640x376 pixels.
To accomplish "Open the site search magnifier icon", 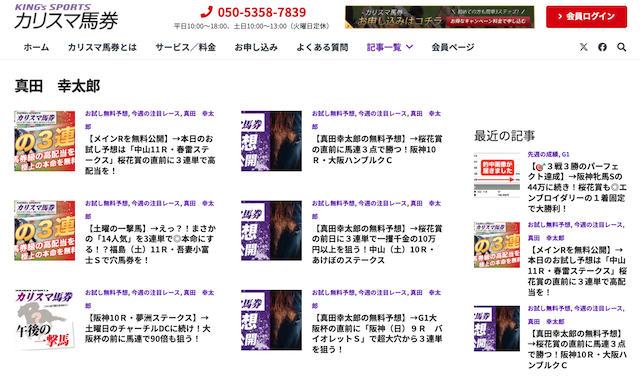I will [x=621, y=47].
